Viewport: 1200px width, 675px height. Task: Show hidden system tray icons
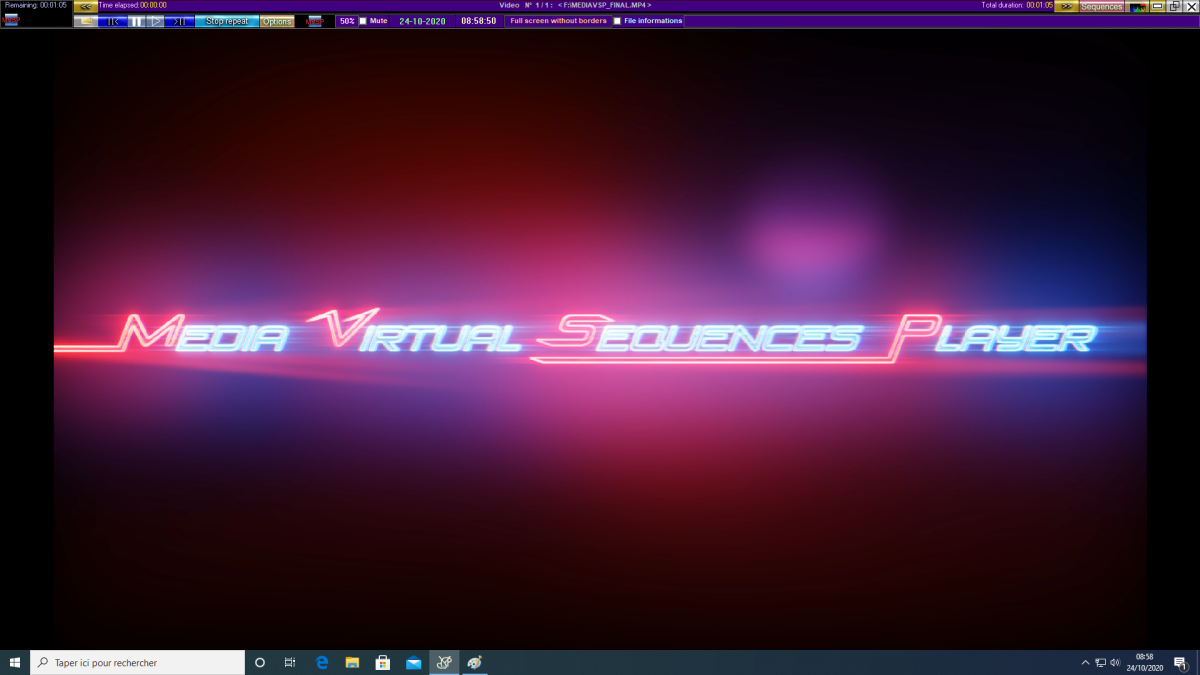pos(1085,662)
